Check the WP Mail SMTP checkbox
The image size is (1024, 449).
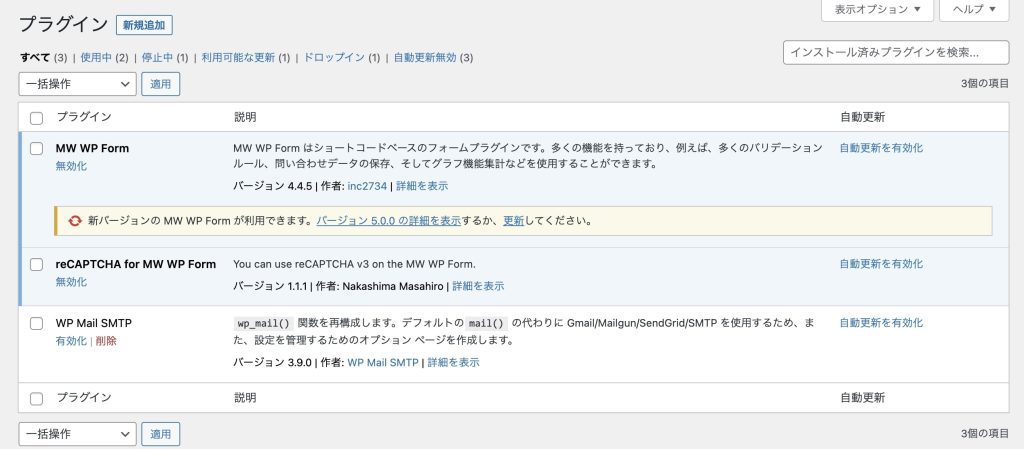click(37, 323)
